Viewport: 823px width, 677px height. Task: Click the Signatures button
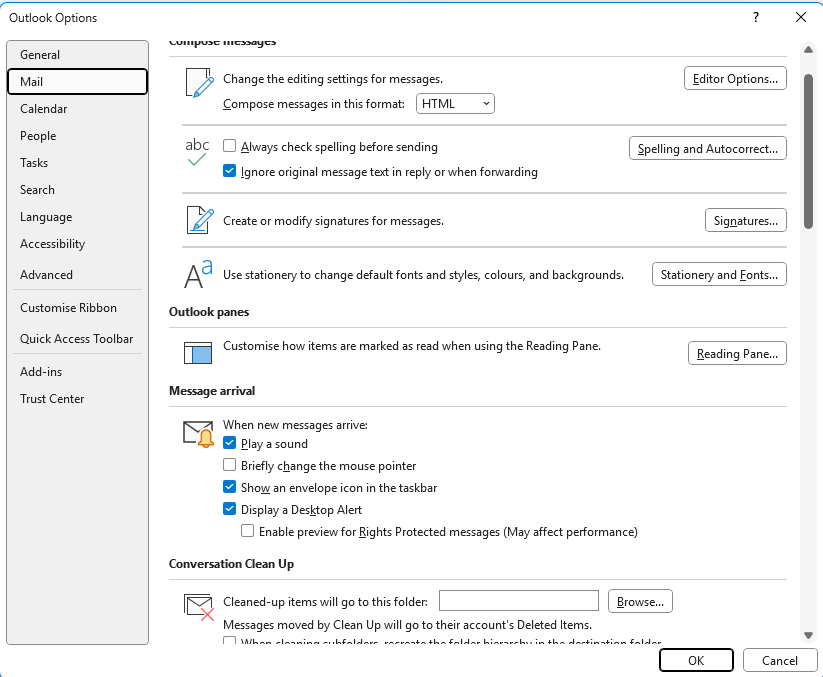coord(745,220)
